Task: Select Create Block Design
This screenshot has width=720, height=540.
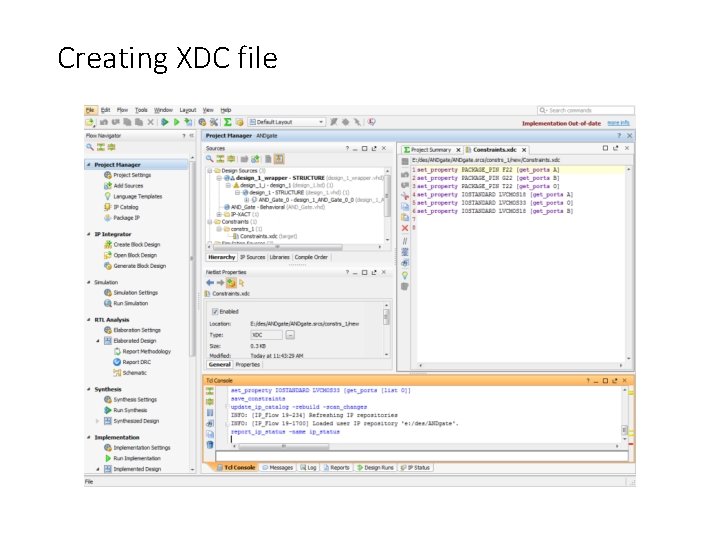Action: coord(137,244)
